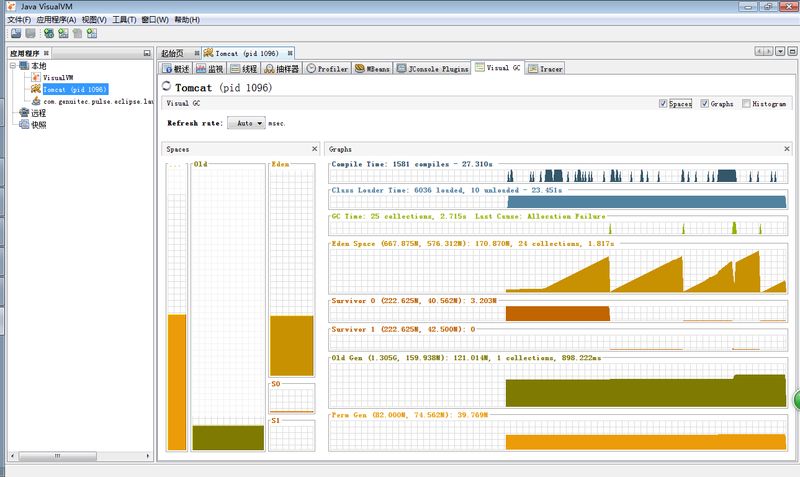The height and width of the screenshot is (477, 800).
Task: Click the Survivor 1 graph heading text
Action: pos(403,329)
